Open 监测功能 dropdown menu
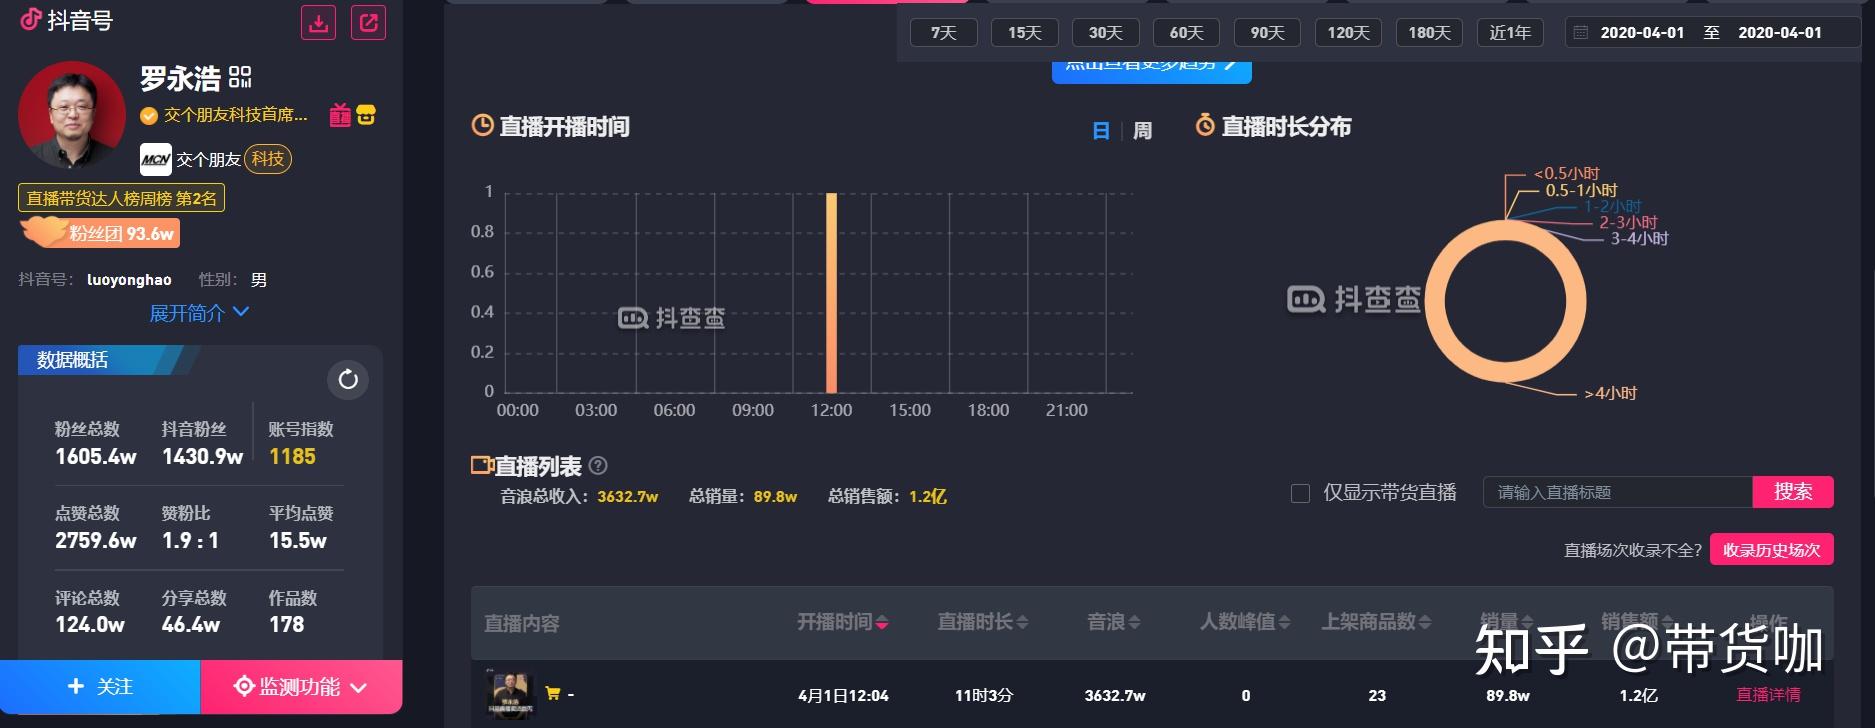Image resolution: width=1875 pixels, height=728 pixels. click(x=301, y=687)
